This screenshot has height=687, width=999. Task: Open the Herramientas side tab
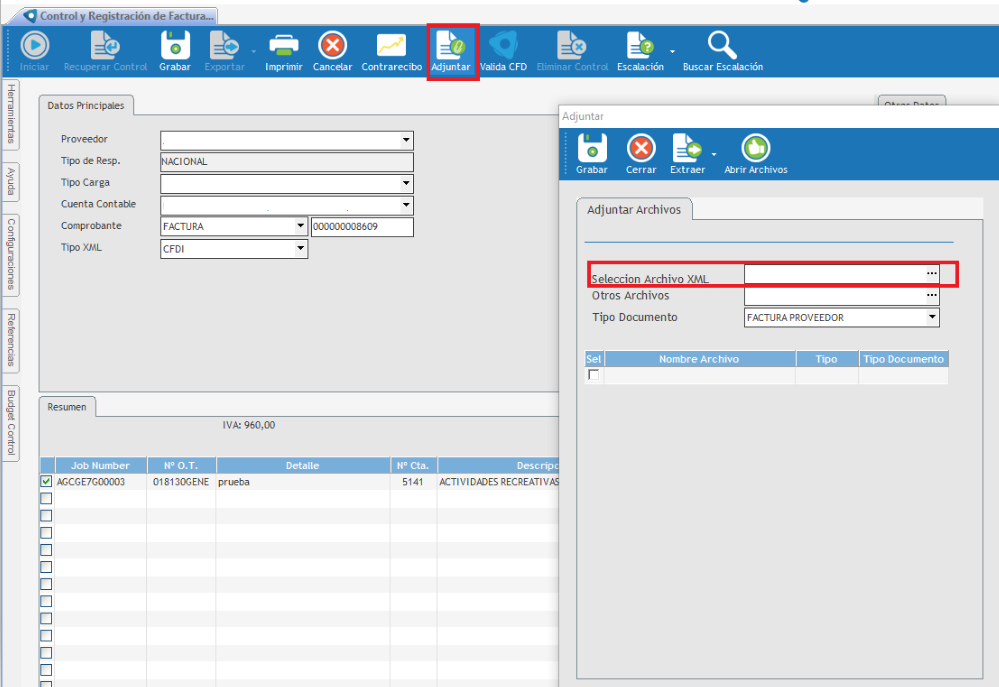coord(10,113)
